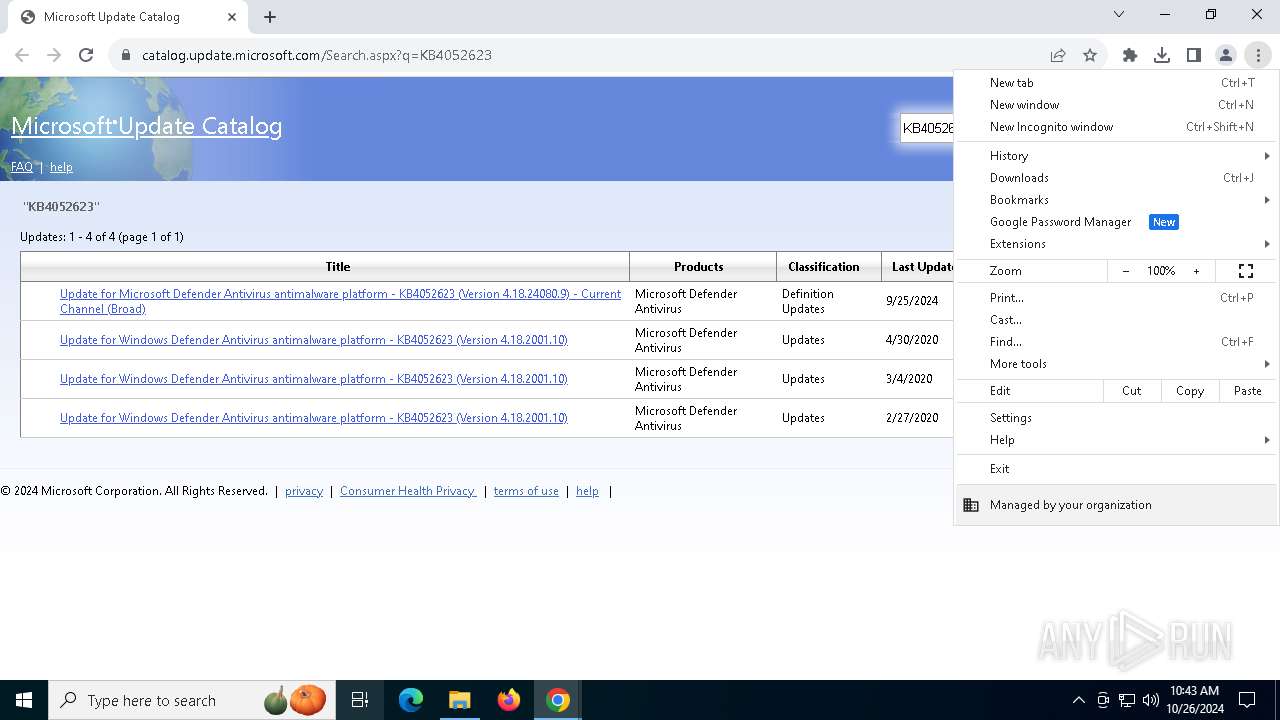Open File Explorer from the taskbar

(x=460, y=700)
